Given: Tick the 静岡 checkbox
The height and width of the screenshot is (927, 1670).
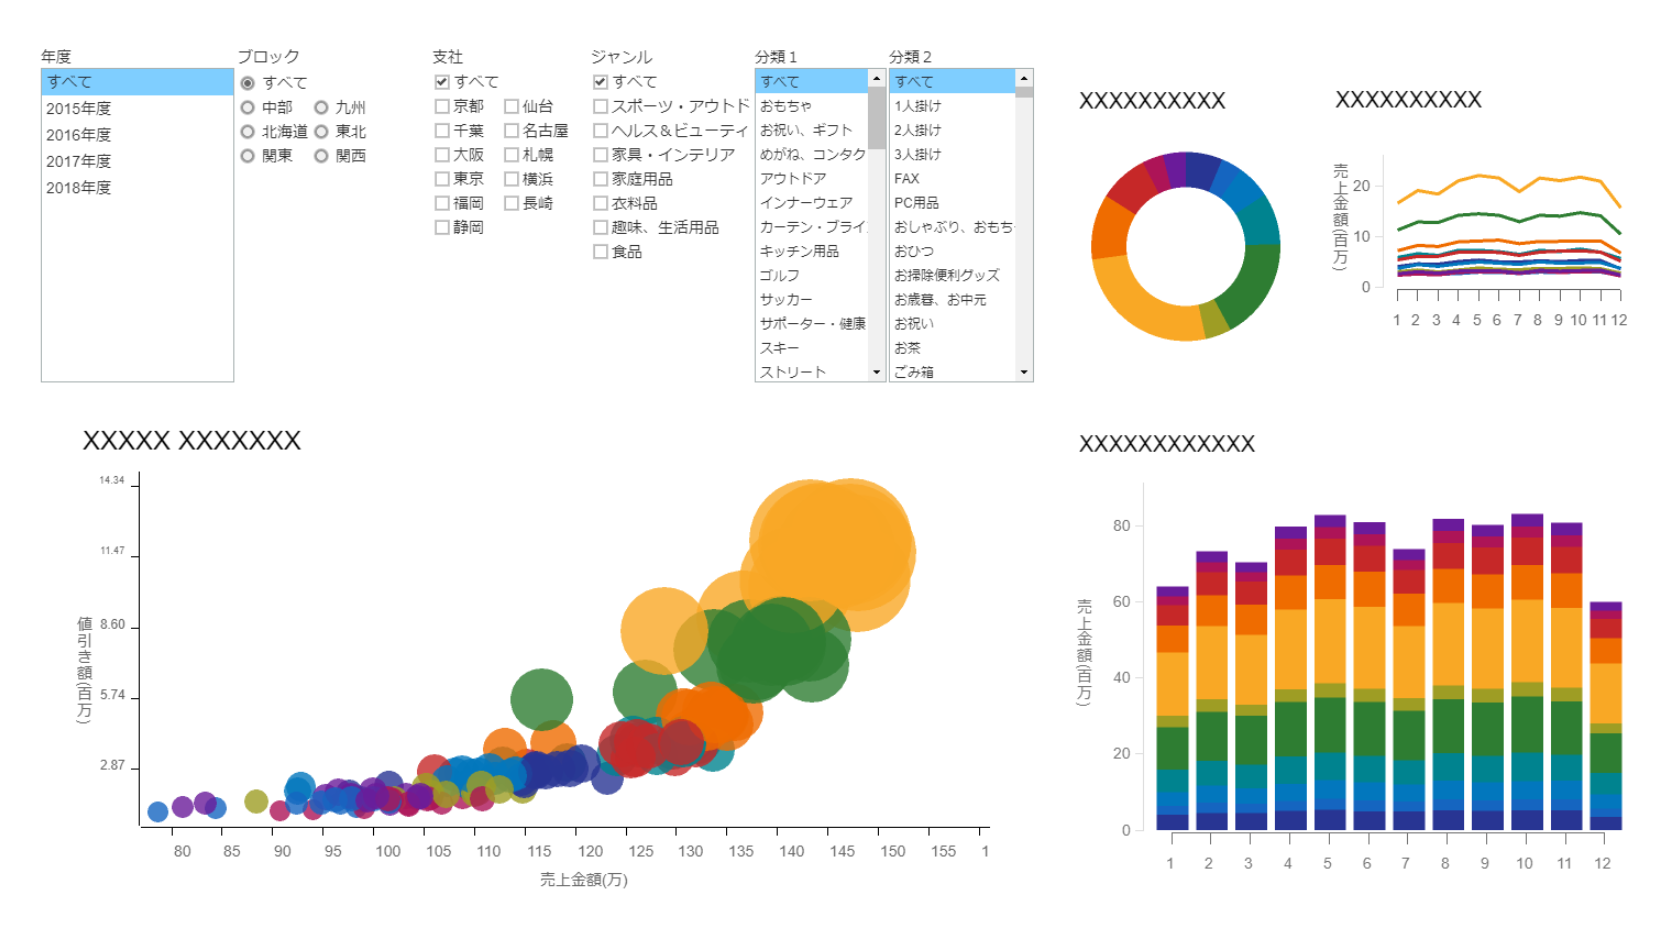Looking at the screenshot, I should click(442, 228).
